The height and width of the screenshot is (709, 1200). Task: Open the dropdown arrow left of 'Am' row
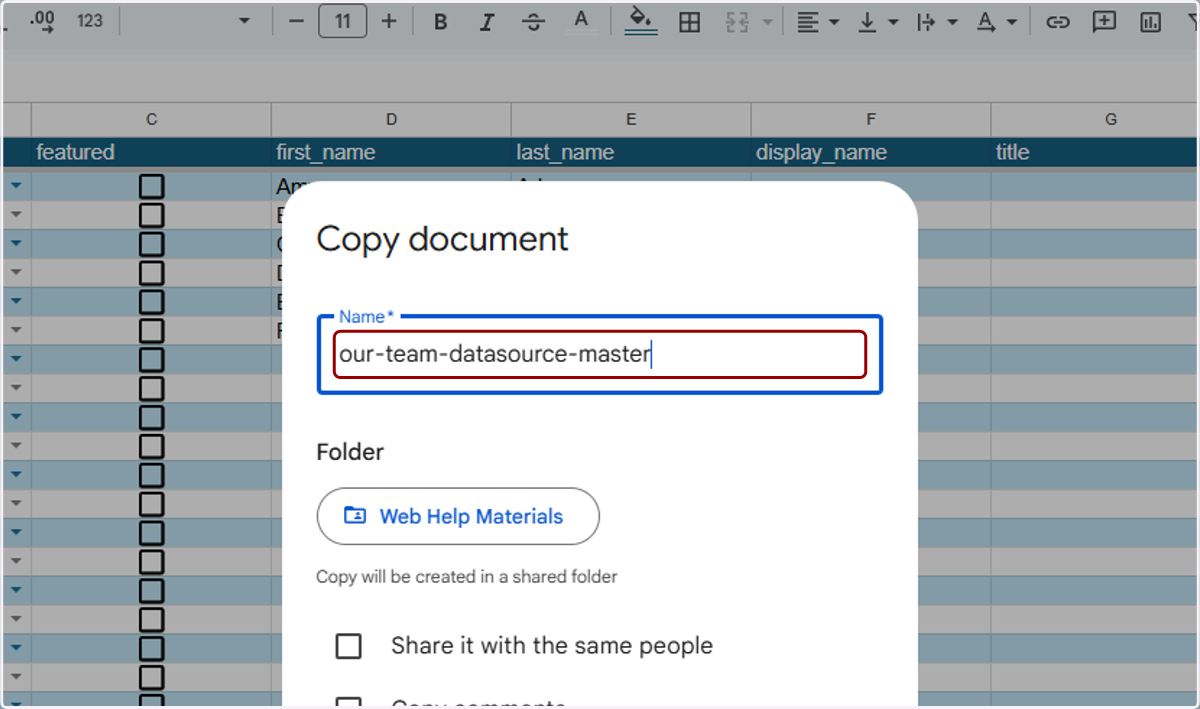click(x=16, y=186)
